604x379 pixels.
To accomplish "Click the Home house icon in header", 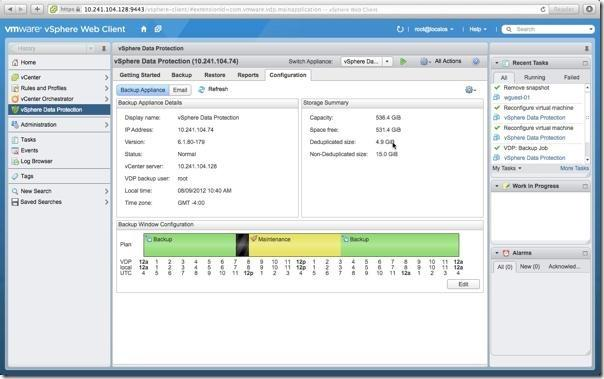I will pyautogui.click(x=144, y=29).
